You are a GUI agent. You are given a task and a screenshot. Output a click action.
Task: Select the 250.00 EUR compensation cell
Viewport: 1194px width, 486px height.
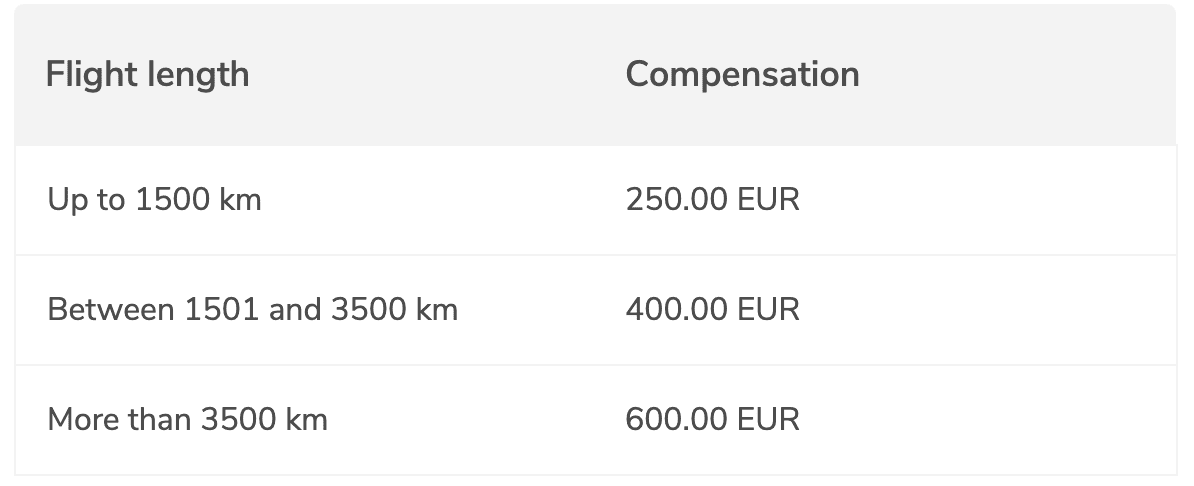point(713,200)
